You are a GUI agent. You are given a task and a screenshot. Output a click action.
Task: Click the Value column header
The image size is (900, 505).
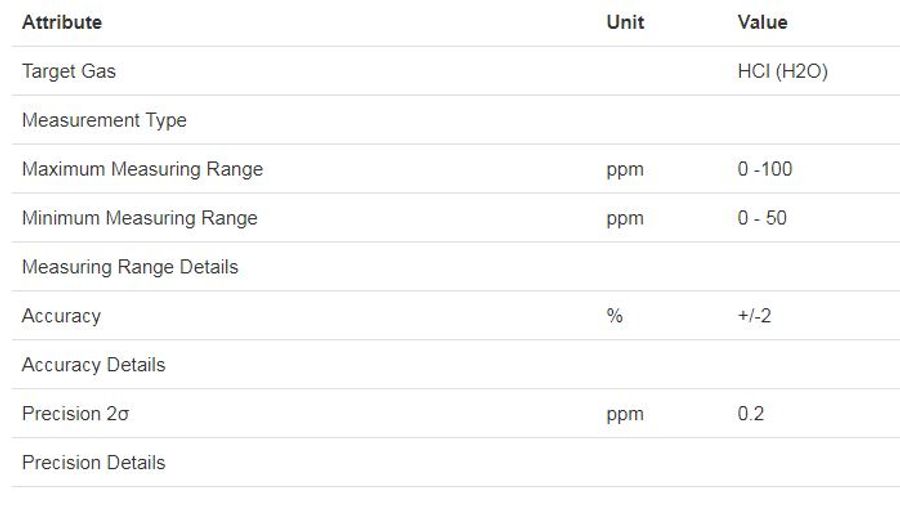[762, 22]
